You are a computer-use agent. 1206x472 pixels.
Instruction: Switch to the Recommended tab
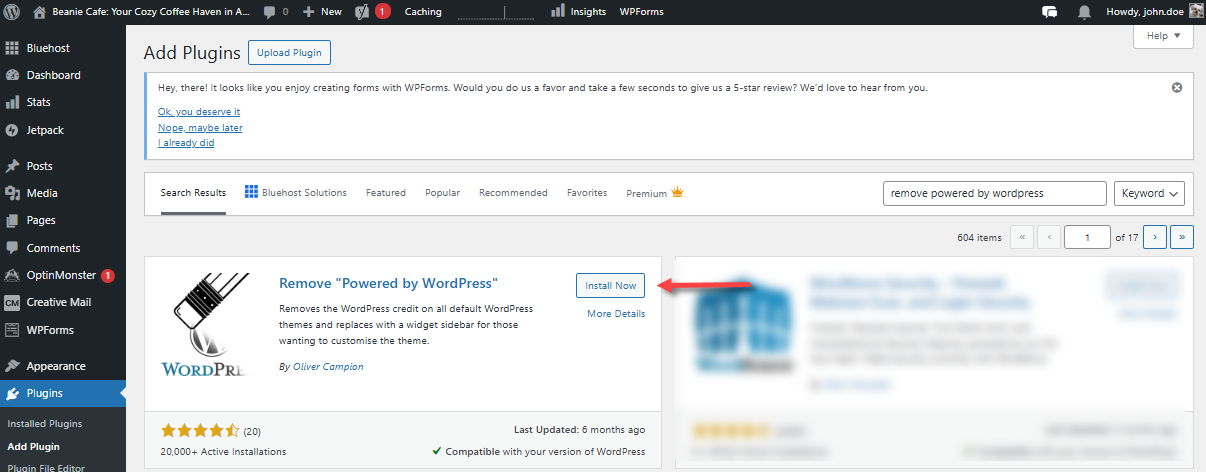coord(513,193)
